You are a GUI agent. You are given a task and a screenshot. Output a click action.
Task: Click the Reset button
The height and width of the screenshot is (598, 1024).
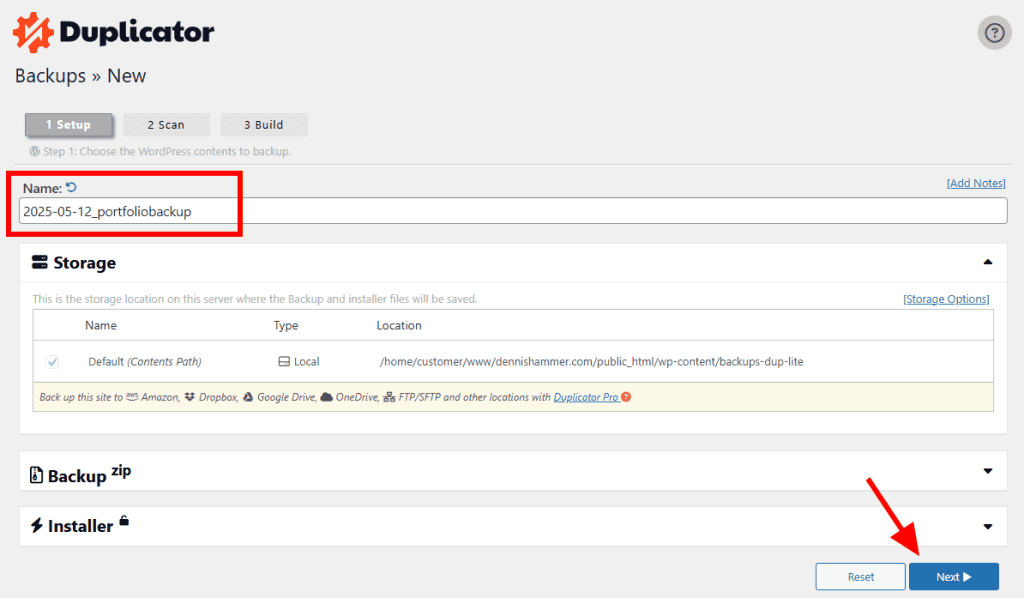(x=861, y=576)
